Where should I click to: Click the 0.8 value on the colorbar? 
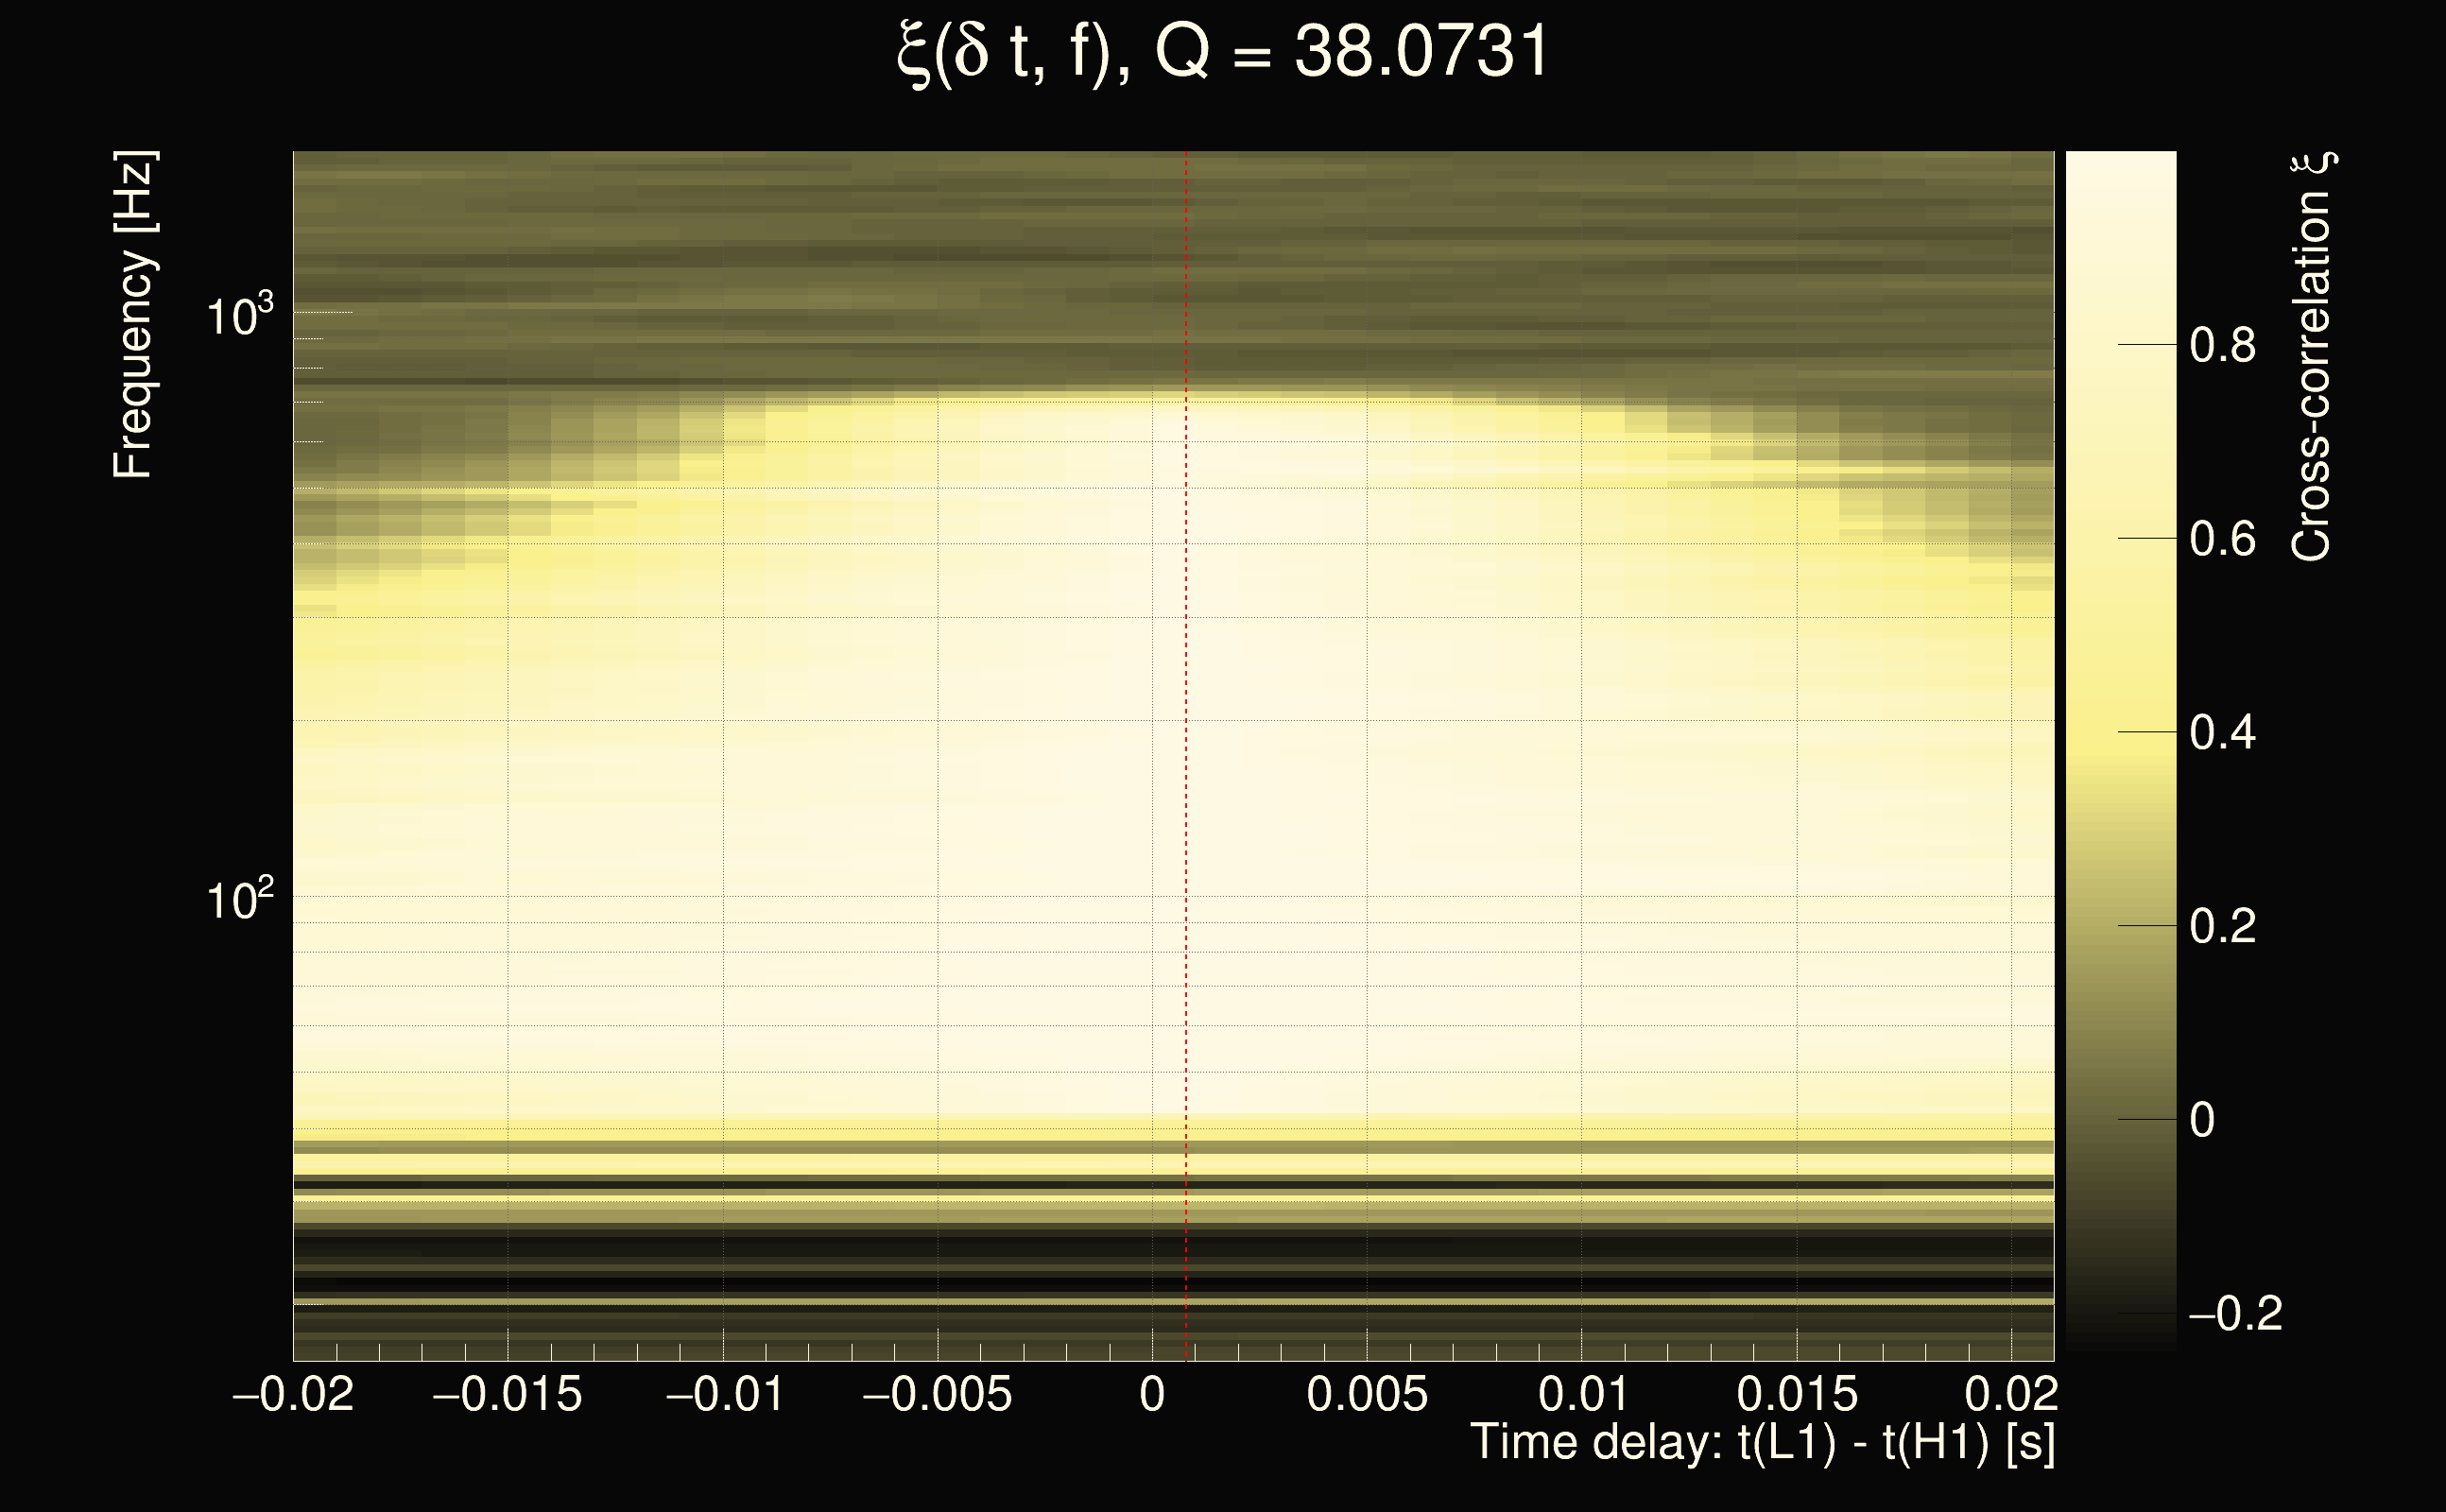(2222, 346)
